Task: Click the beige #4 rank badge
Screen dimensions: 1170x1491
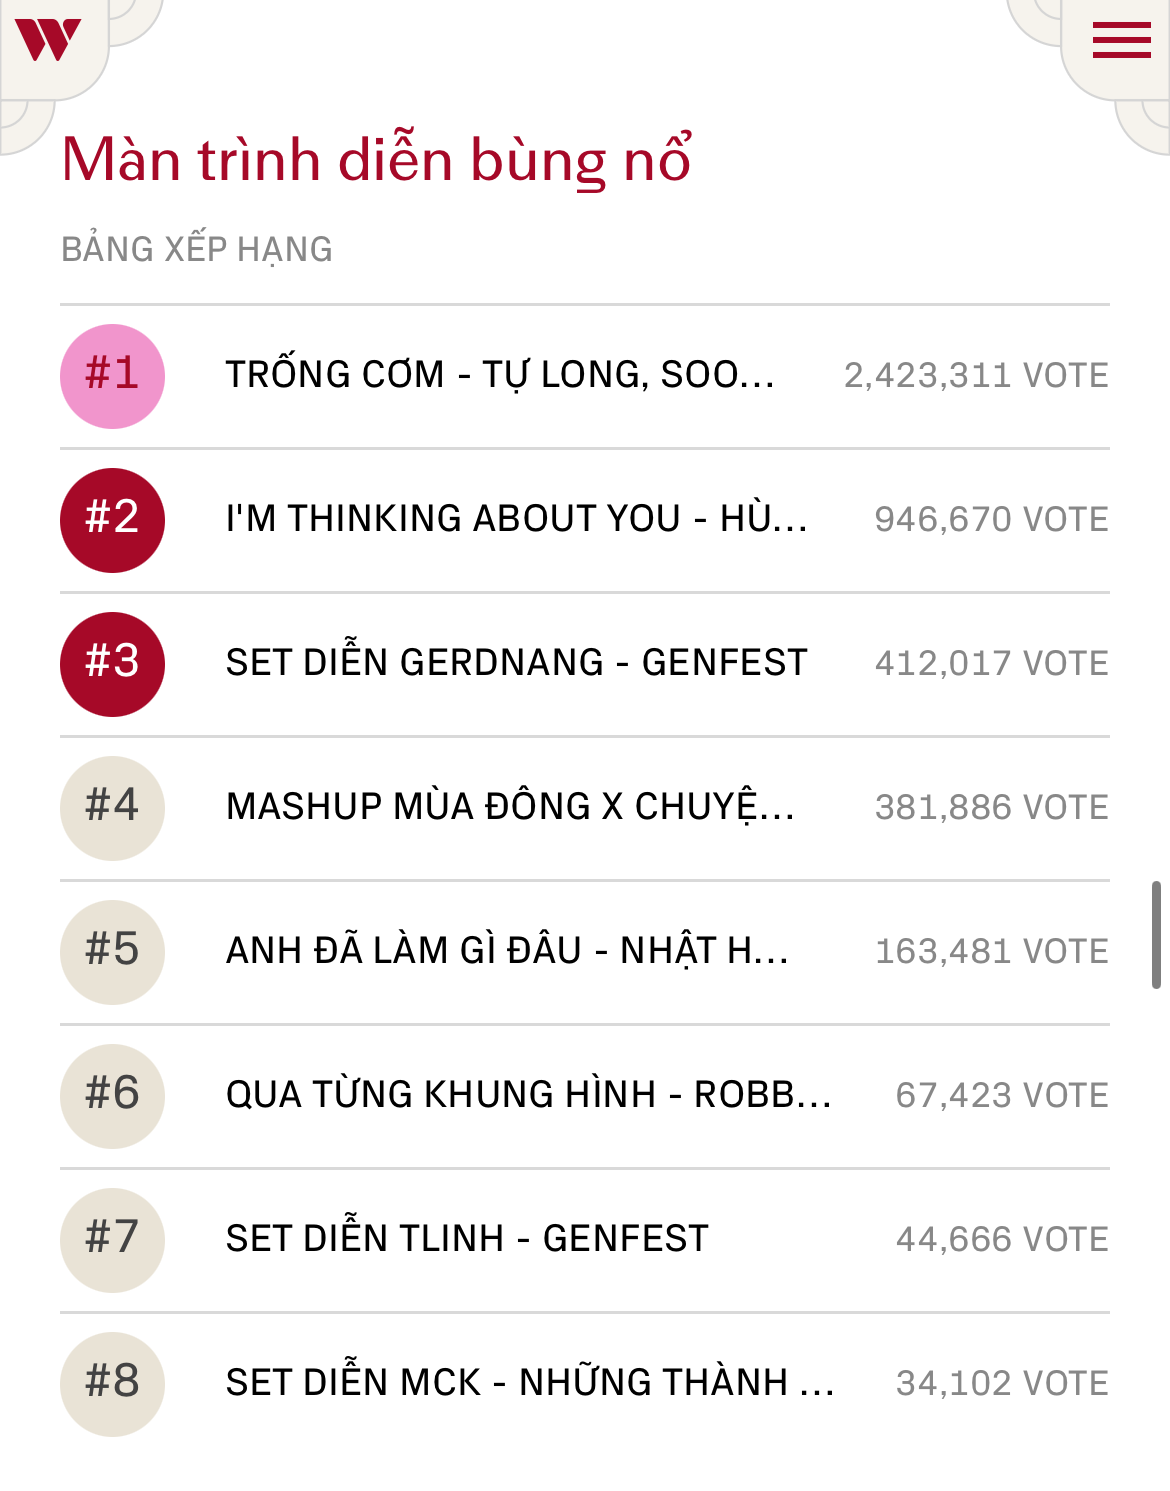Action: (x=112, y=808)
